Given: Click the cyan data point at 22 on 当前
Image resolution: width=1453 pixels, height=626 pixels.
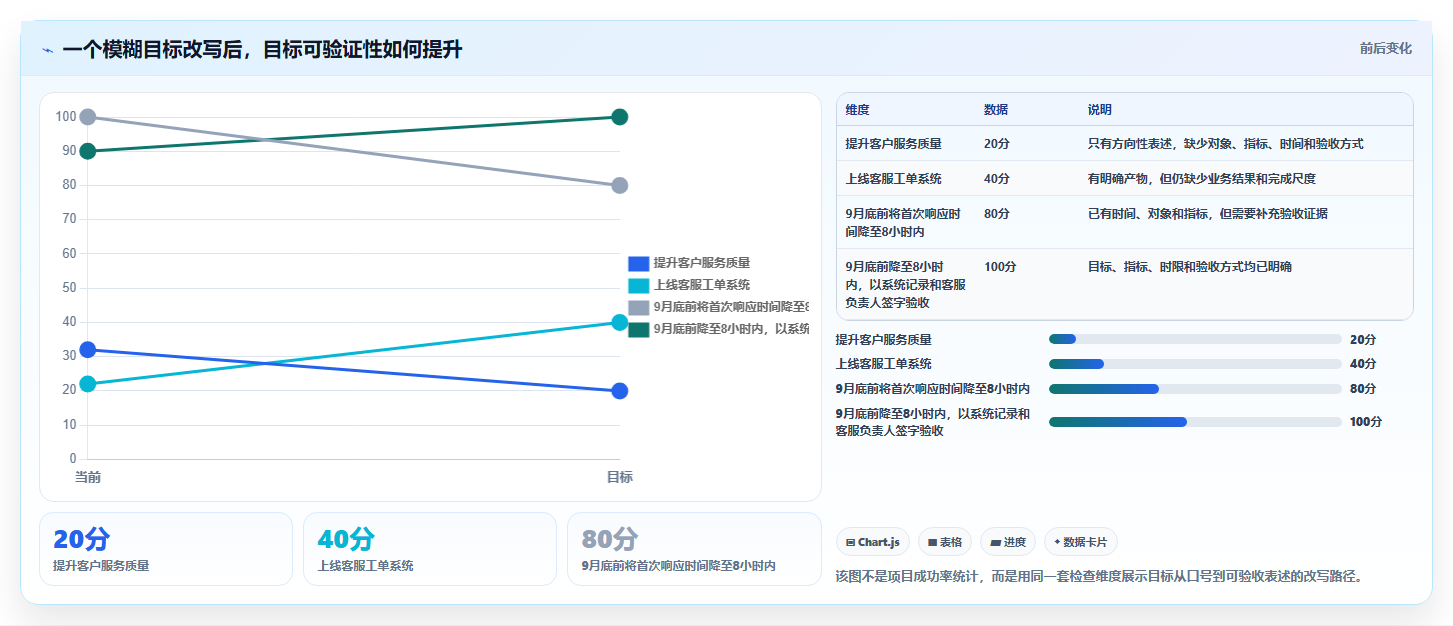Looking at the screenshot, I should pos(88,384).
